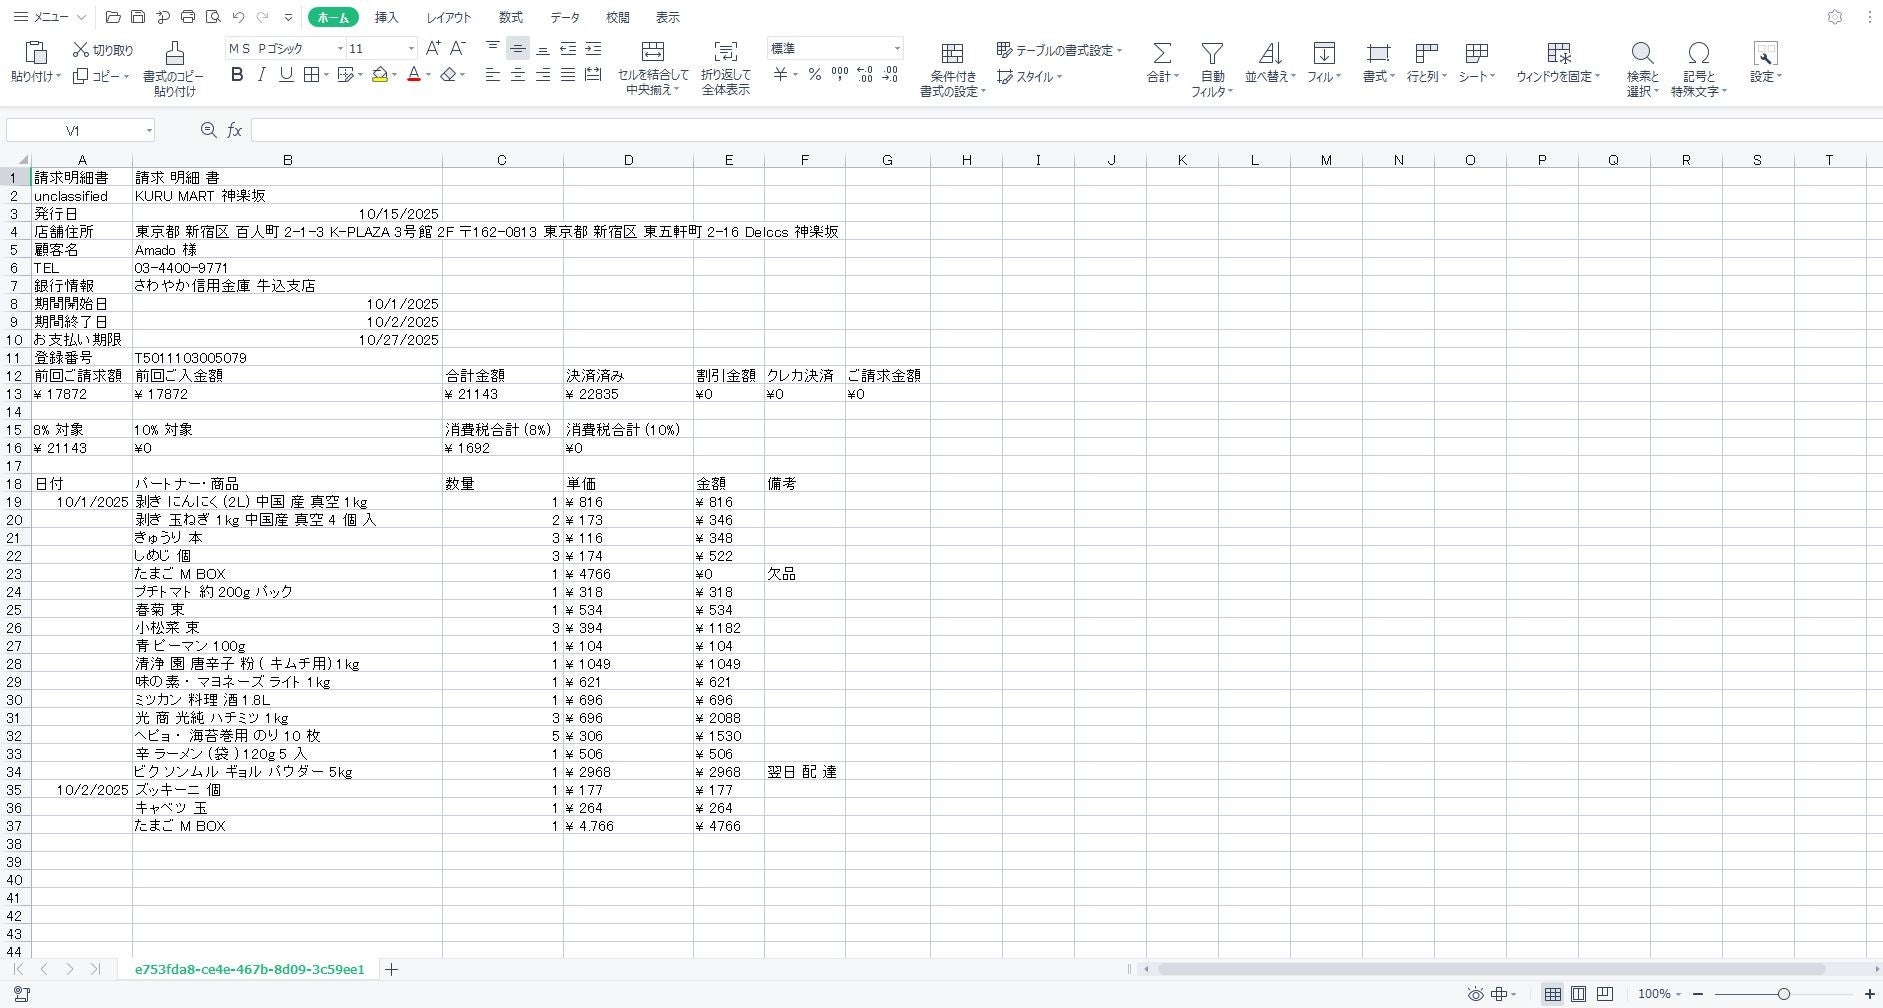The image size is (1883, 1008).
Task: Click into the formula bar input
Action: (x=1066, y=130)
